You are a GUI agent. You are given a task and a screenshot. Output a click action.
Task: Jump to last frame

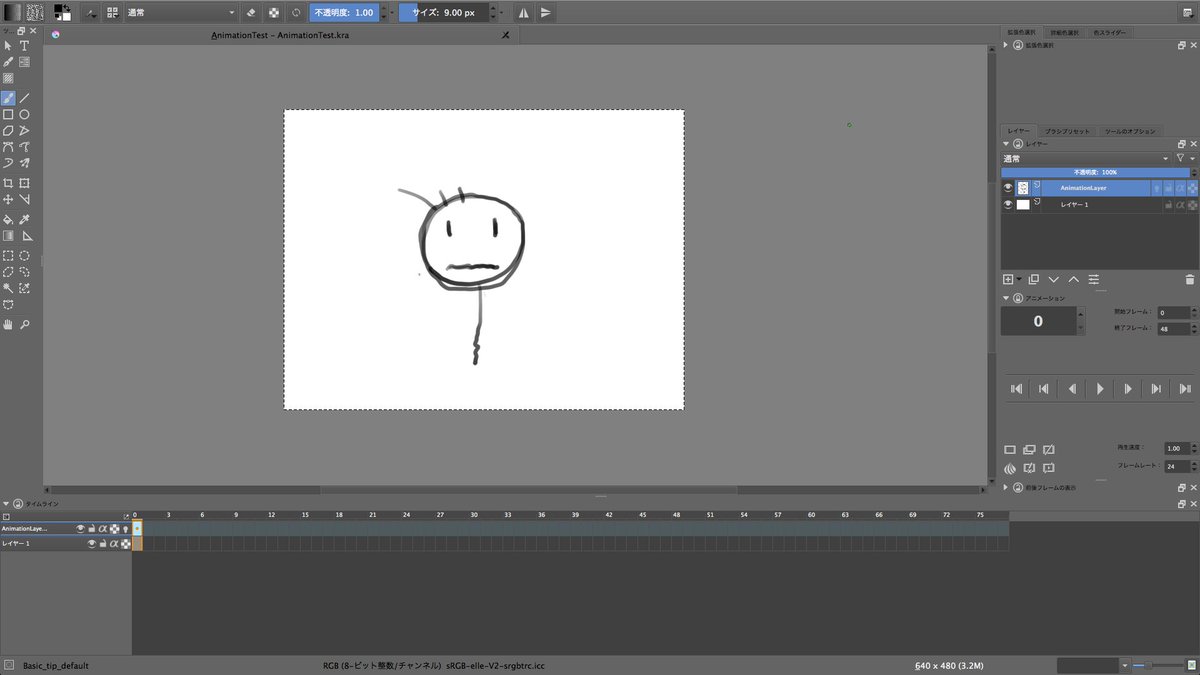pyautogui.click(x=1185, y=388)
